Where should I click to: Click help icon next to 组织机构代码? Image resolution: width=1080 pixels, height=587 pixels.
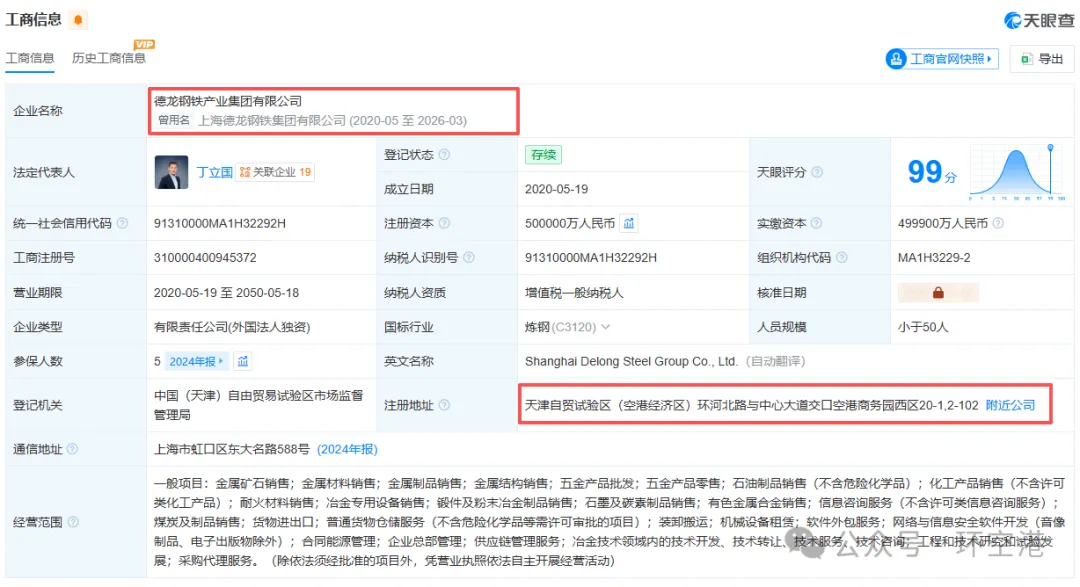coord(842,258)
